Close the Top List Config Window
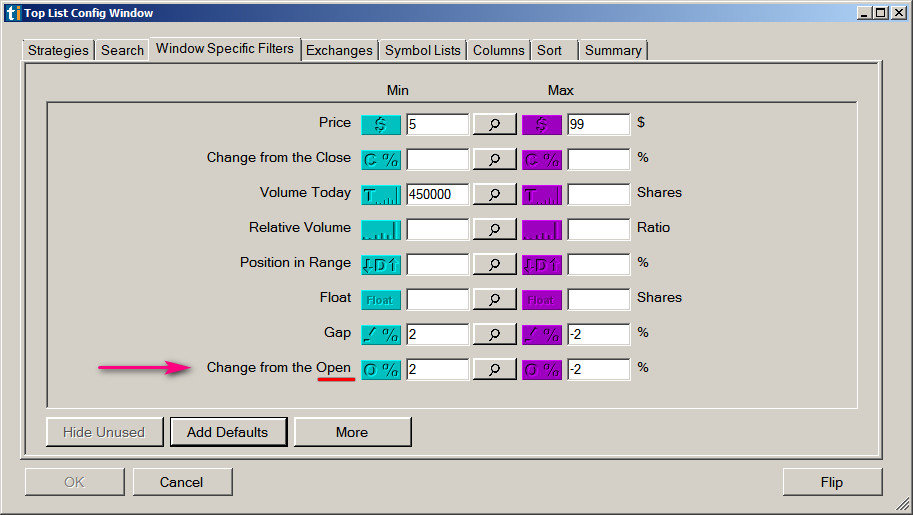 [x=899, y=13]
